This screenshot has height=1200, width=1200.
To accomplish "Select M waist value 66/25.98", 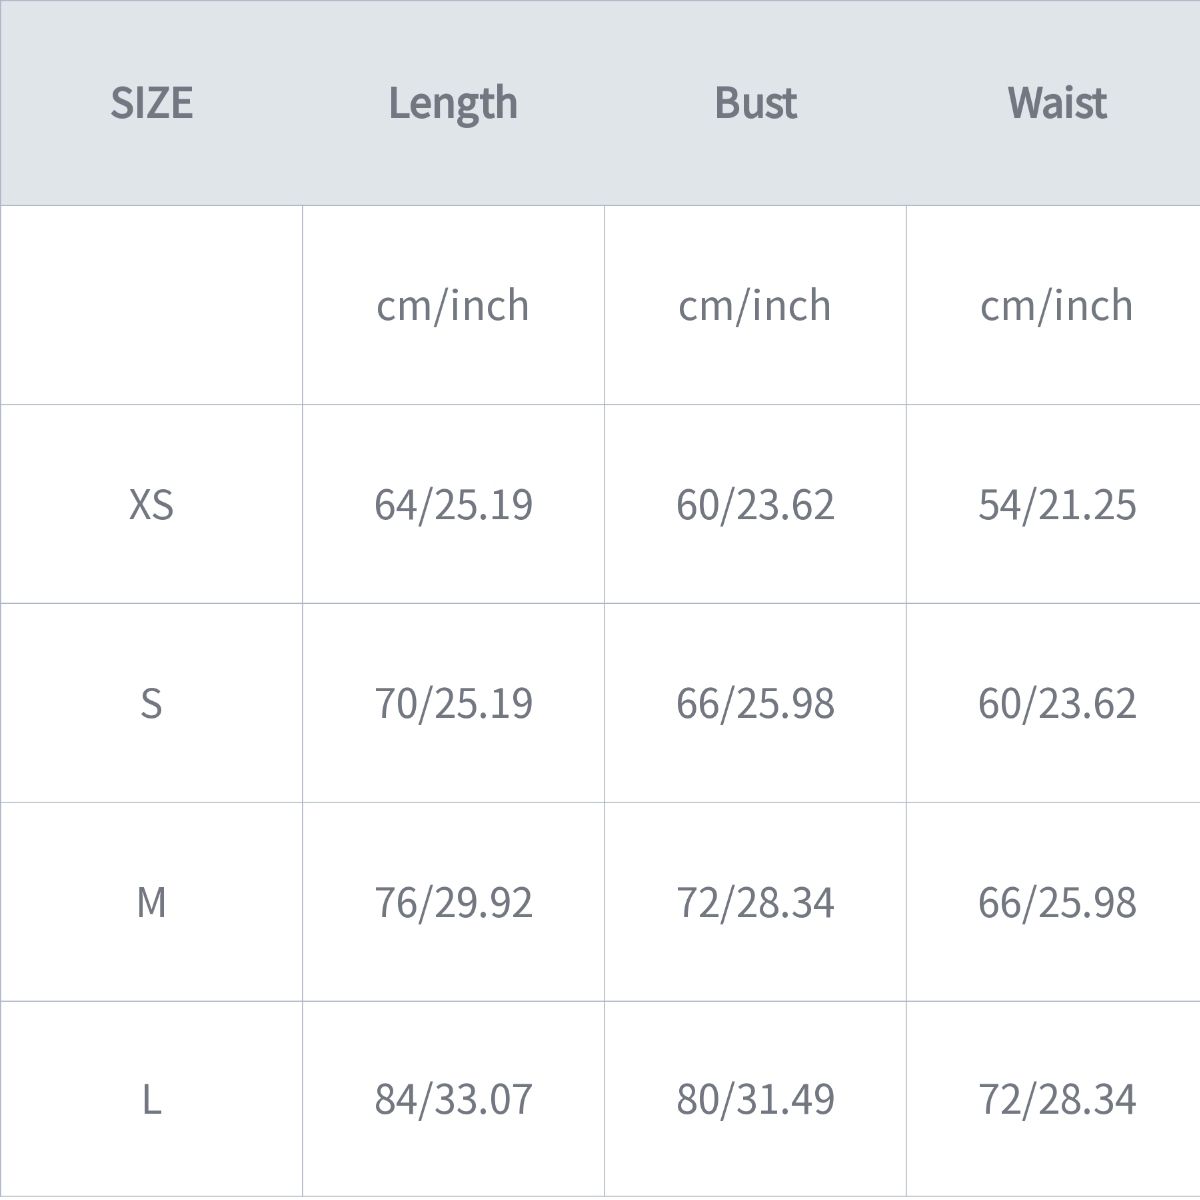I will point(1057,902).
